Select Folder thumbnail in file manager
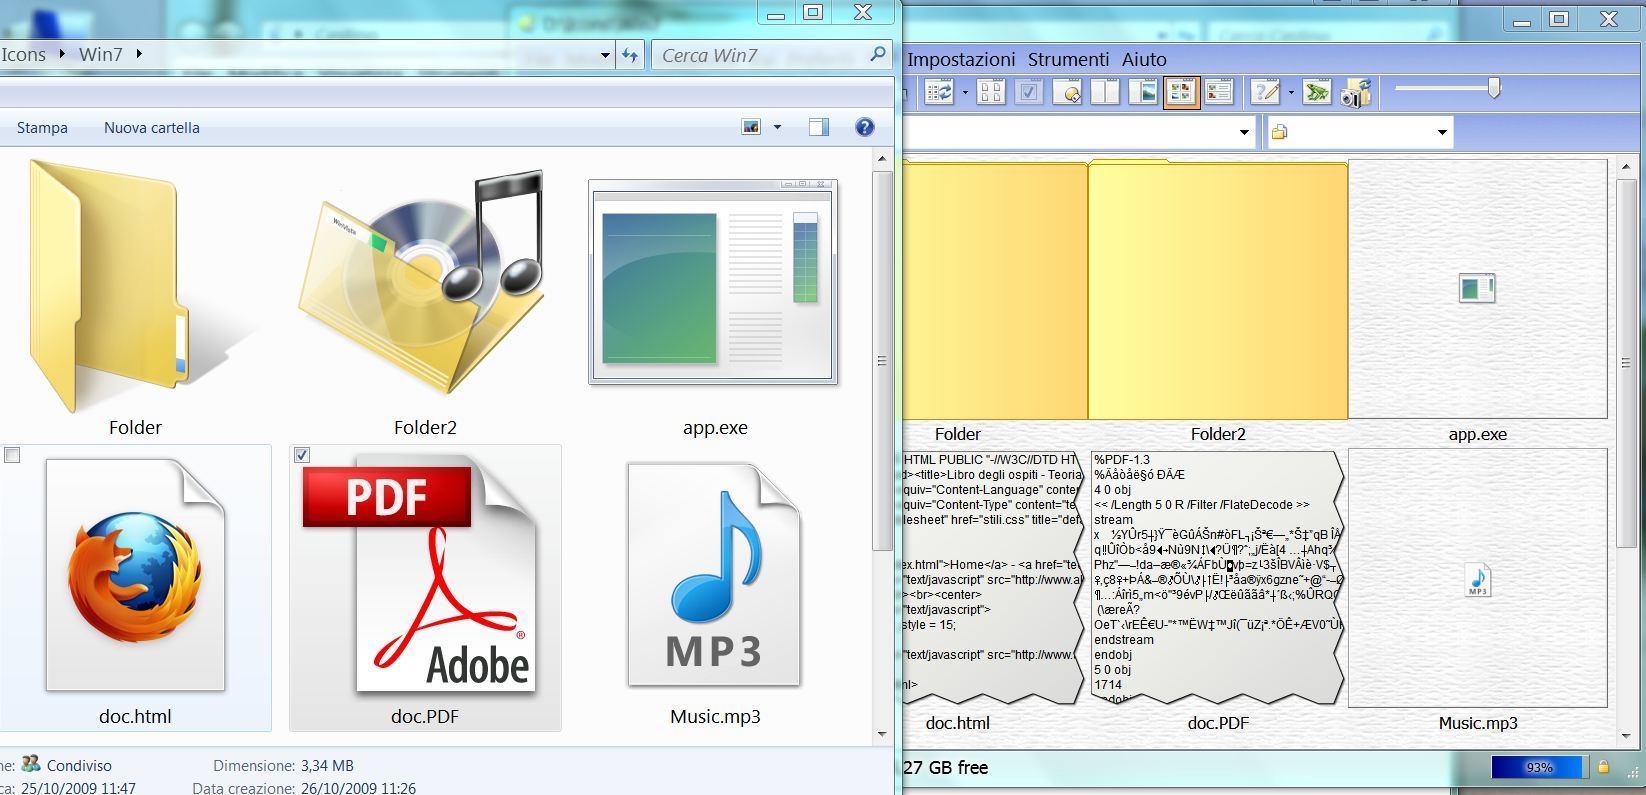 (x=995, y=289)
